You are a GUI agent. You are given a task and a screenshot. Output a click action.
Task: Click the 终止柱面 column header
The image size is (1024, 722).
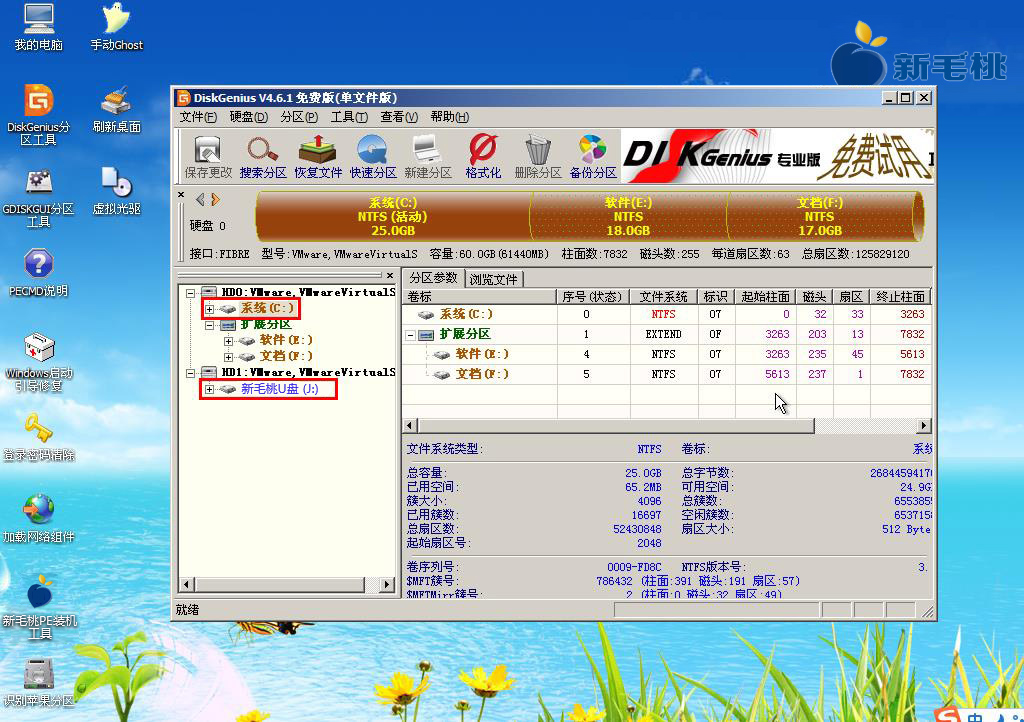901,297
